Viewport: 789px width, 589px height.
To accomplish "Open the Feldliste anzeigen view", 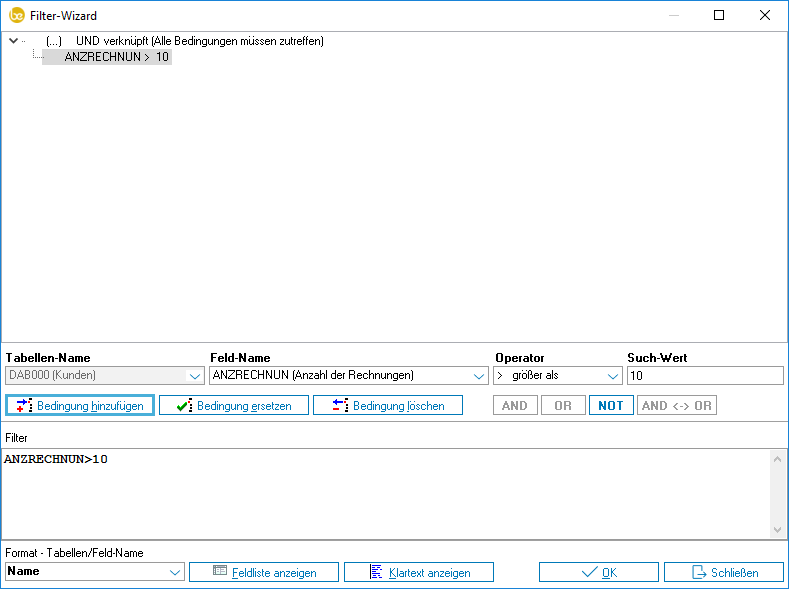I will 264,573.
